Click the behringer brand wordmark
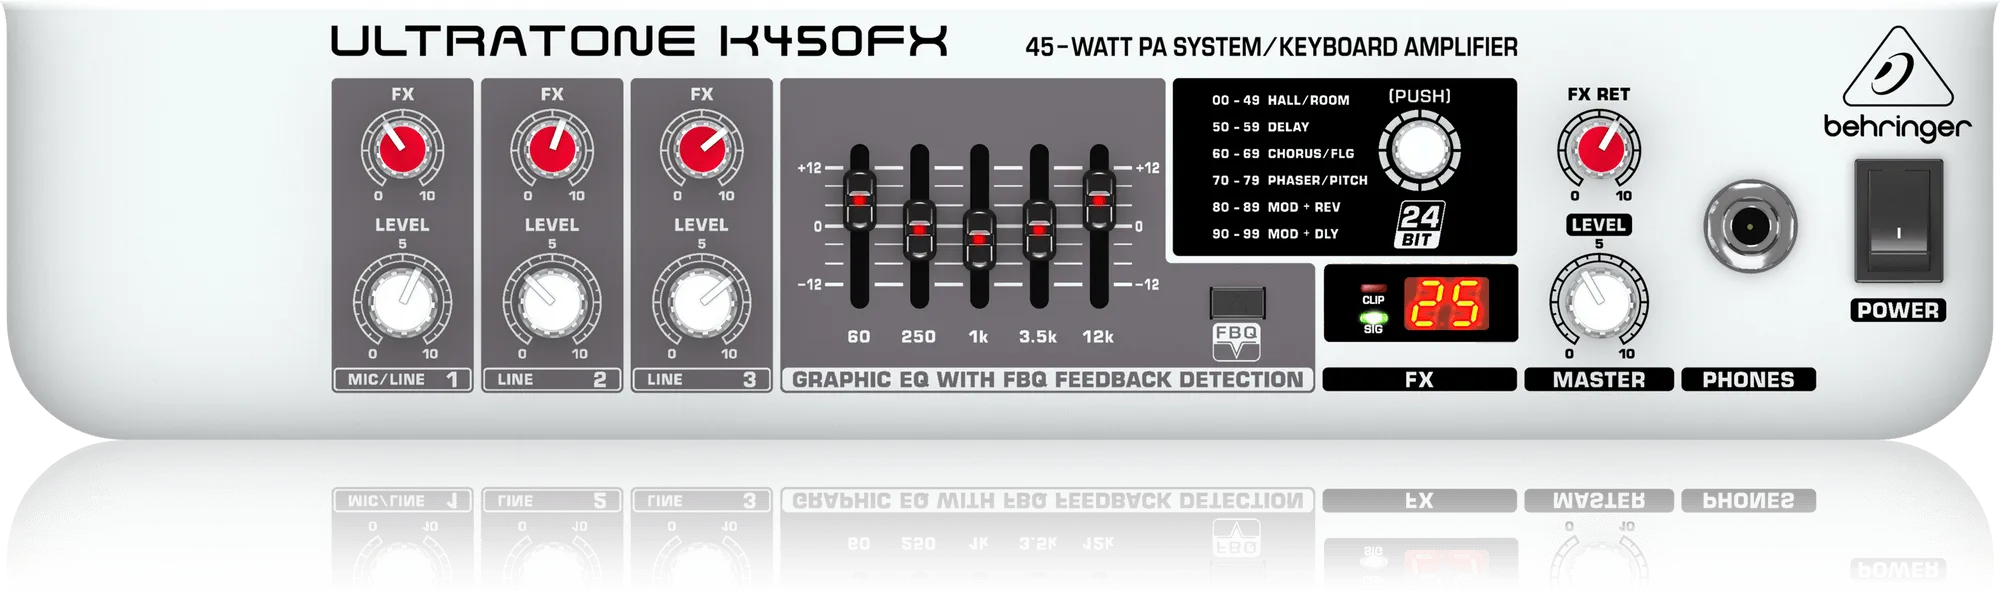This screenshot has width=2000, height=593. (x=1897, y=127)
